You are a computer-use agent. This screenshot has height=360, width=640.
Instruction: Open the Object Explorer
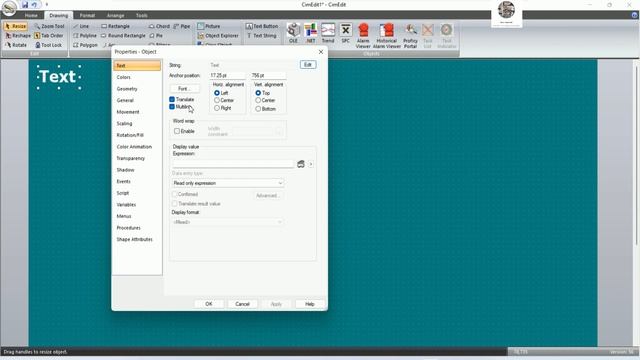tap(218, 36)
